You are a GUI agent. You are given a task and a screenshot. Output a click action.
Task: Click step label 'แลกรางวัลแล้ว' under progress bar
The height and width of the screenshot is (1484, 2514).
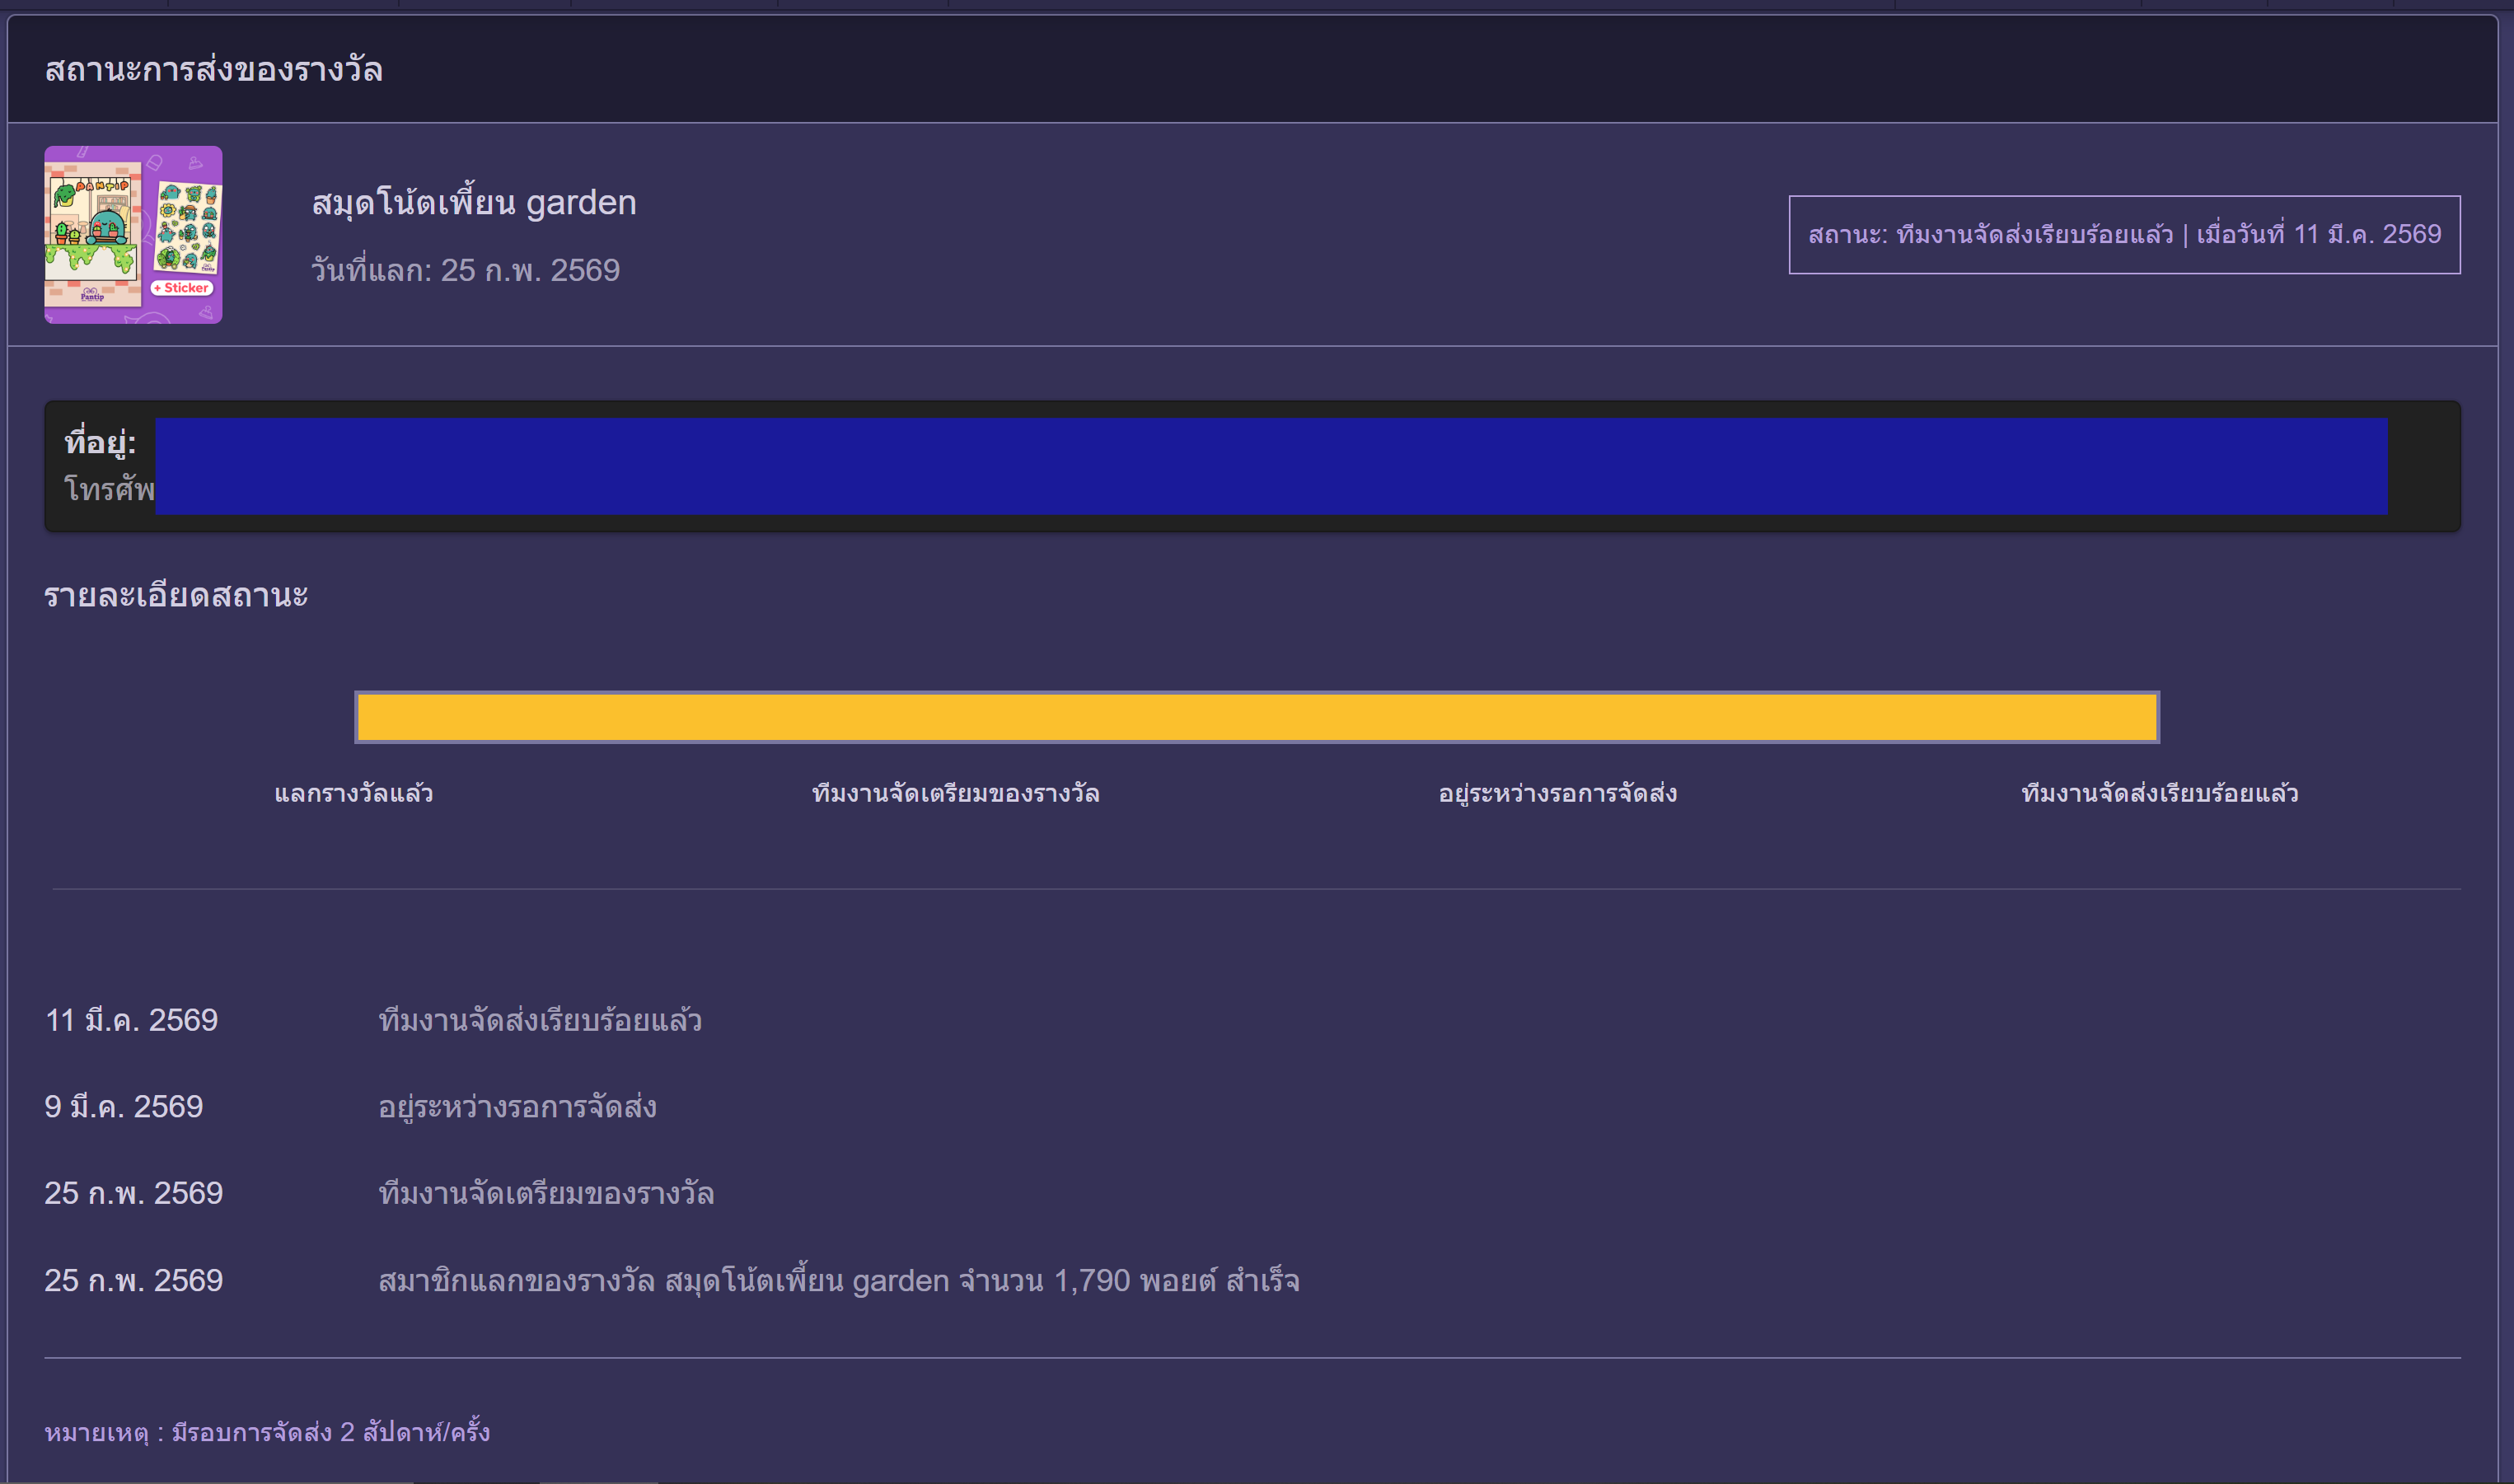(353, 794)
